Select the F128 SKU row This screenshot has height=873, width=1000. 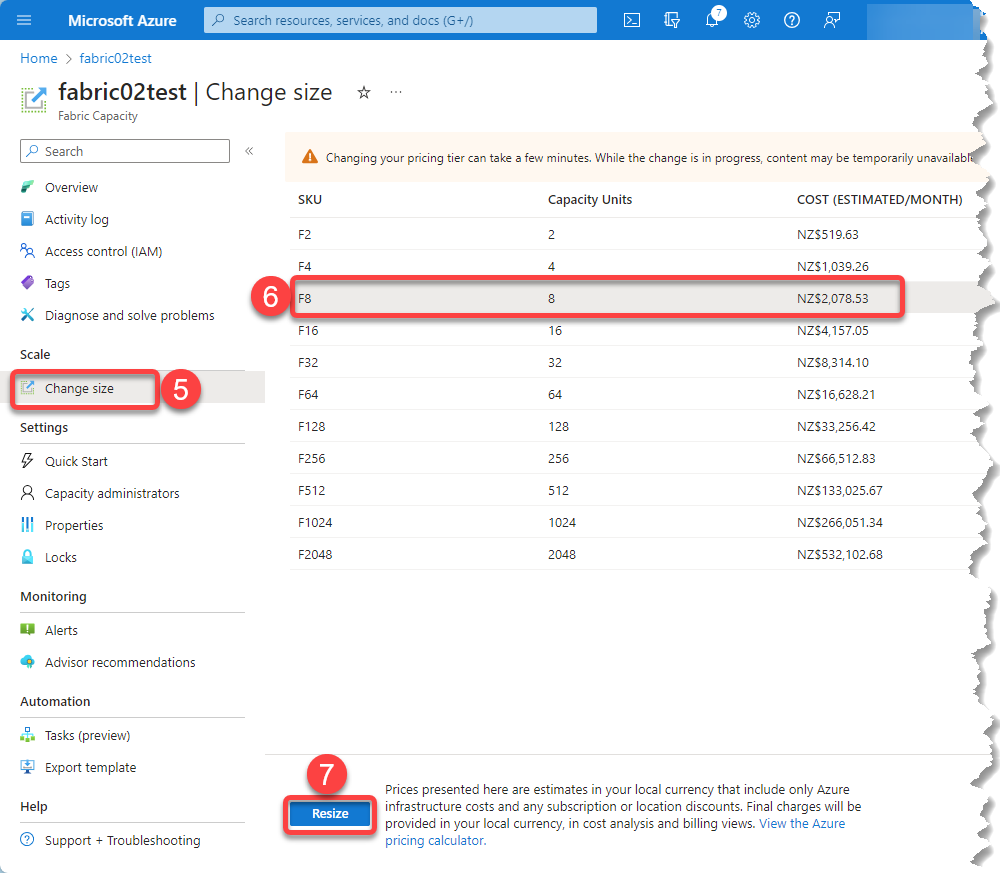click(x=633, y=426)
